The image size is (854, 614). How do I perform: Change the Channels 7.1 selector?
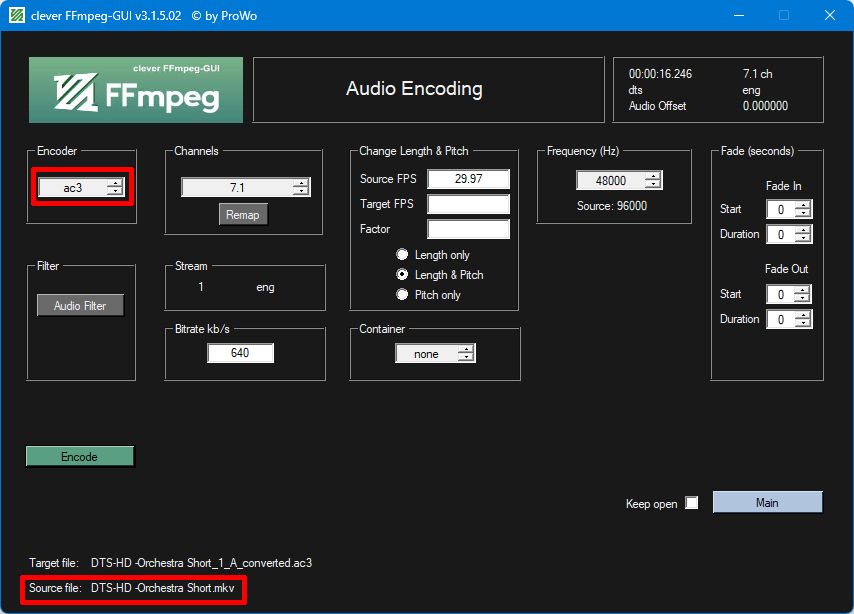point(246,187)
